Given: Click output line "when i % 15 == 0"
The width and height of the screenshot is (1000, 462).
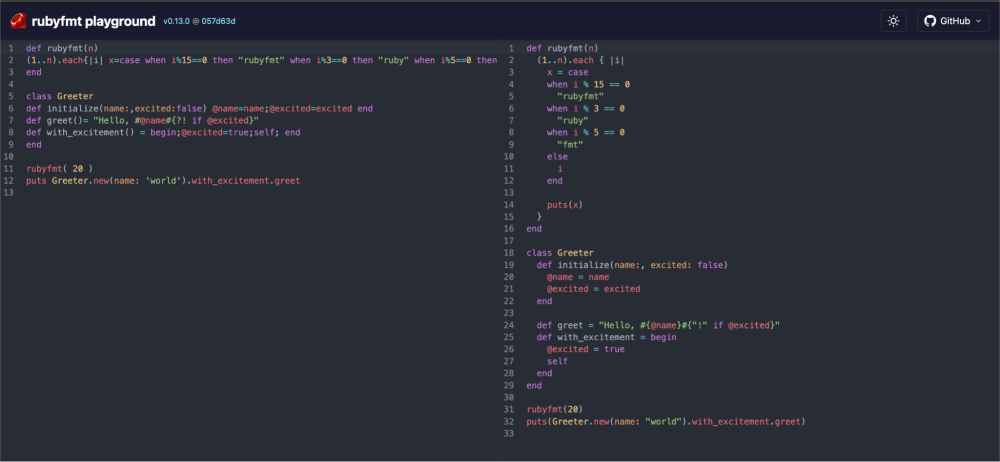Looking at the screenshot, I should (588, 84).
